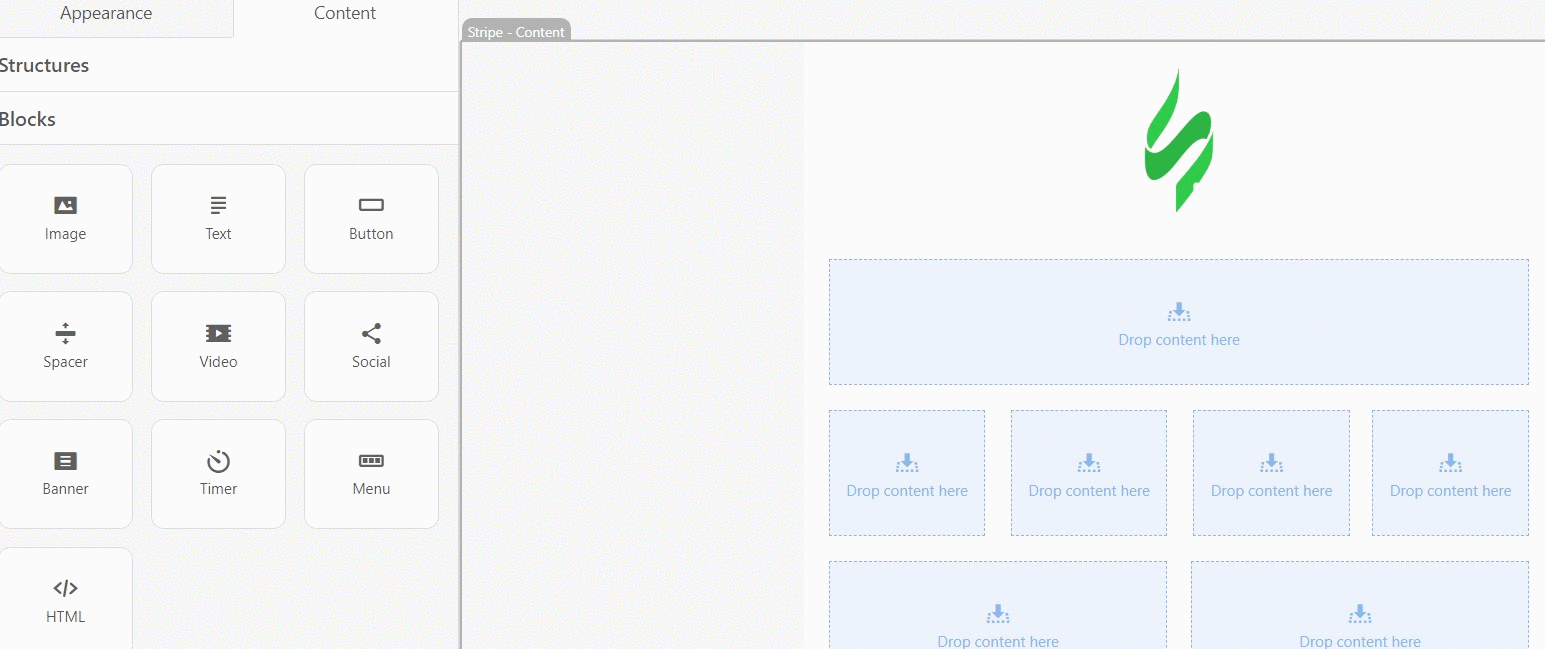Click the Stripe - Content label tab

click(516, 31)
